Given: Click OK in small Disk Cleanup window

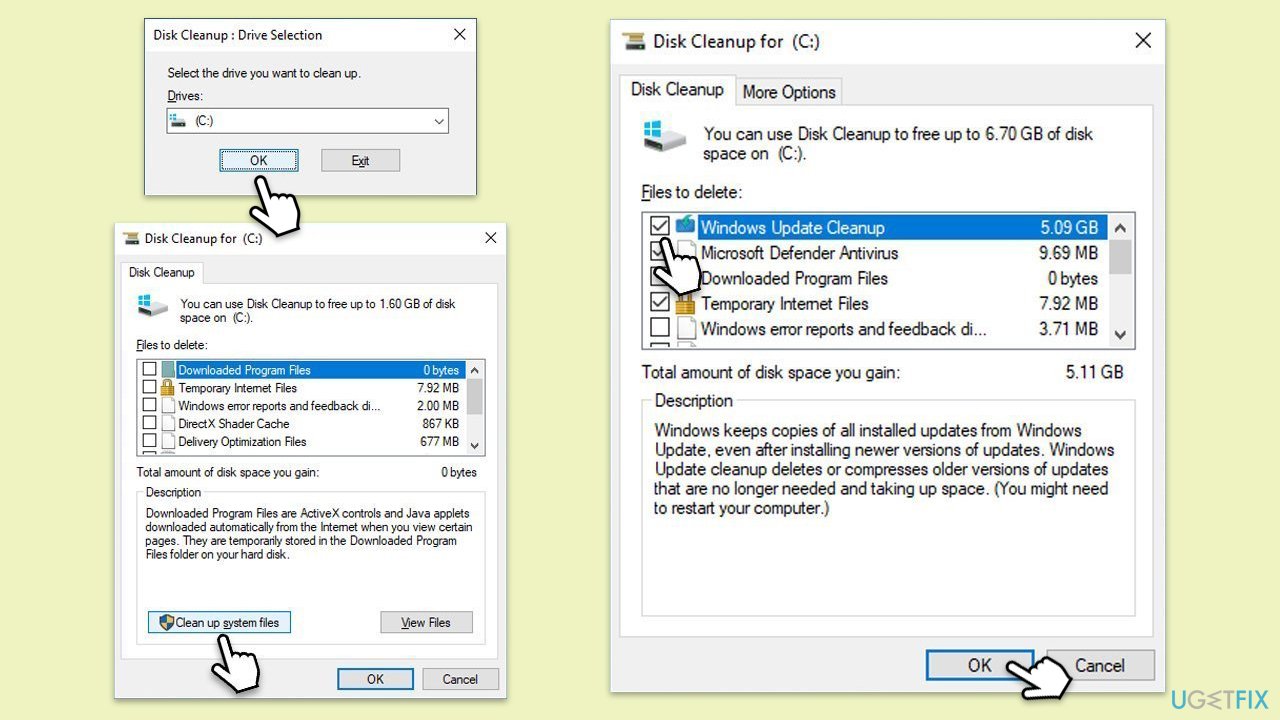Looking at the screenshot, I should [x=375, y=679].
